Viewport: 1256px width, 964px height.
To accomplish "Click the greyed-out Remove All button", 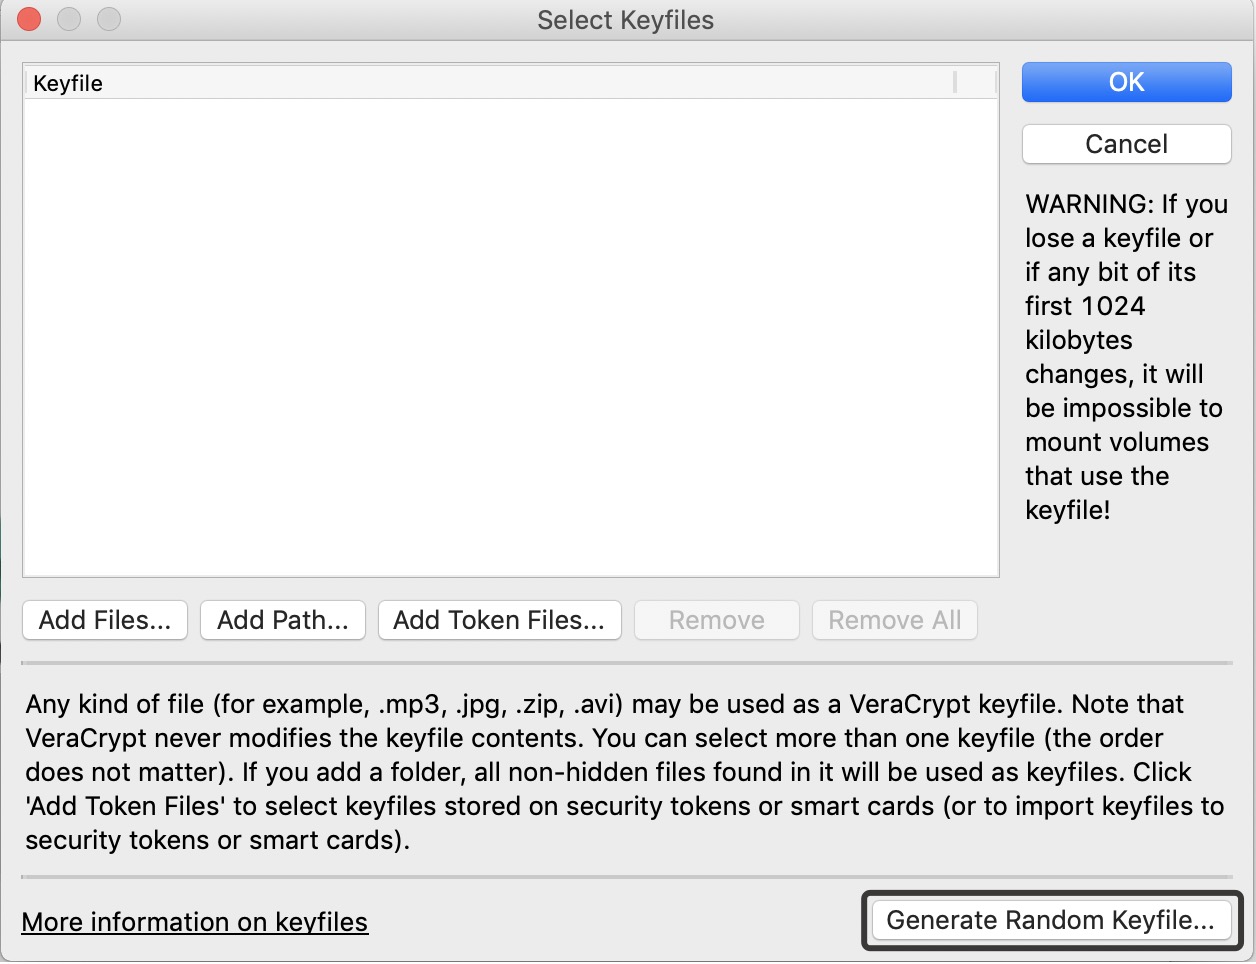I will pos(894,620).
